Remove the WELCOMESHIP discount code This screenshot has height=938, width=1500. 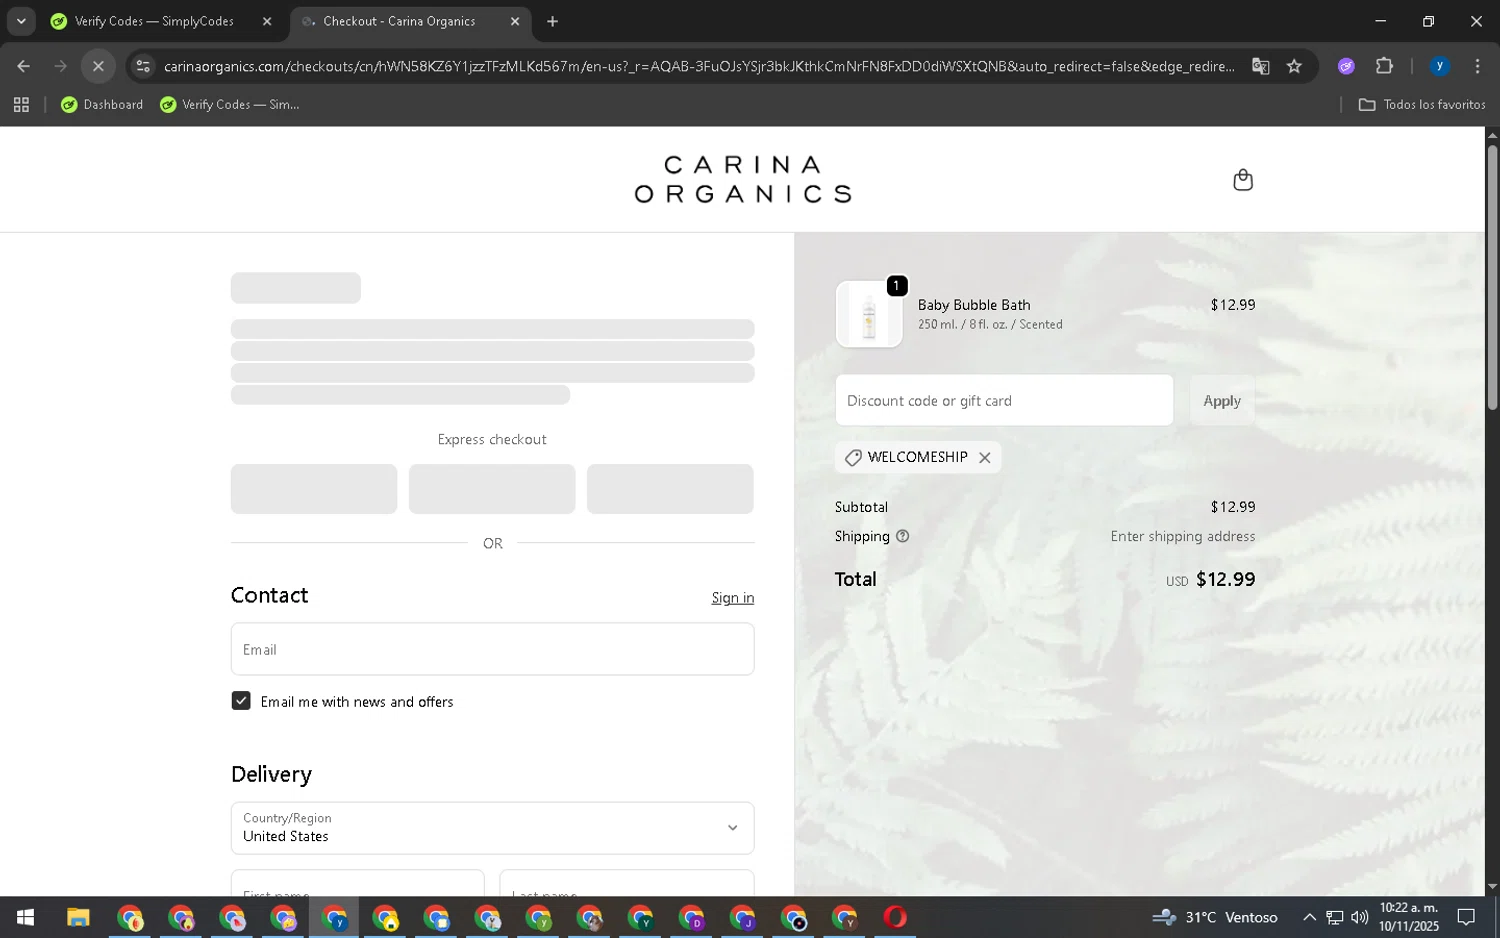(985, 457)
